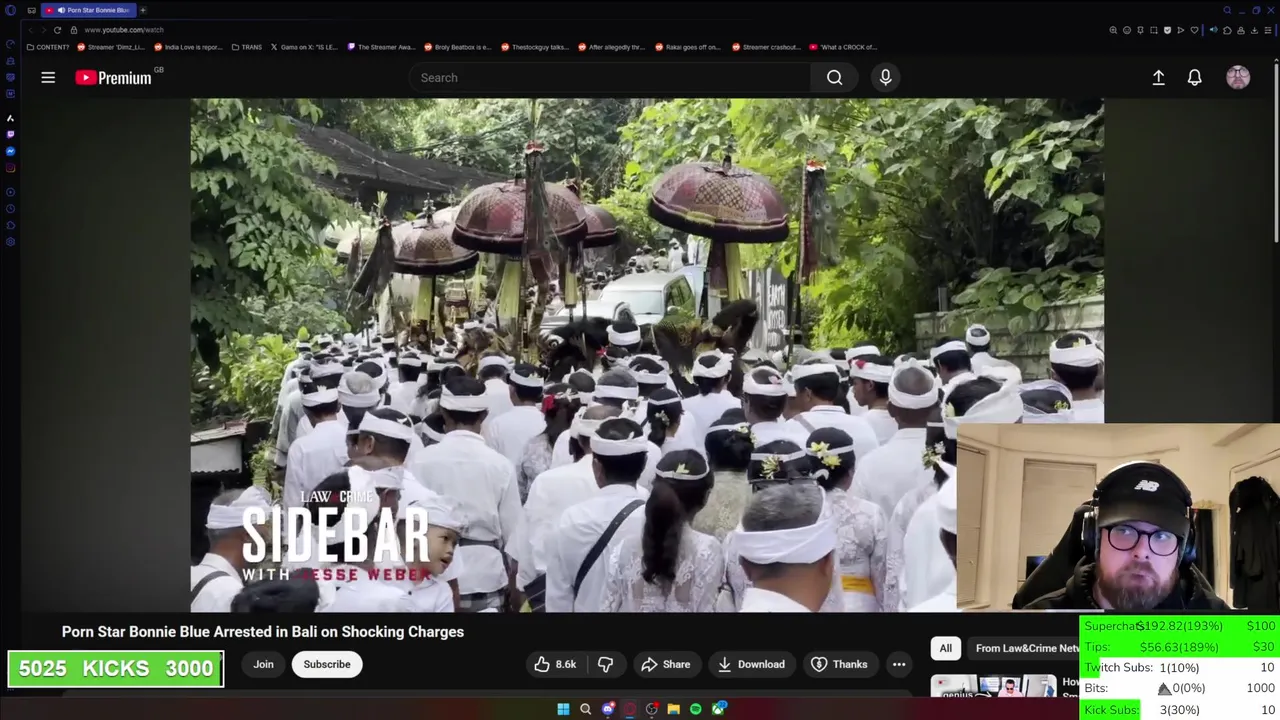The width and height of the screenshot is (1280, 720).
Task: Reload the page in the browser
Action: 57,30
